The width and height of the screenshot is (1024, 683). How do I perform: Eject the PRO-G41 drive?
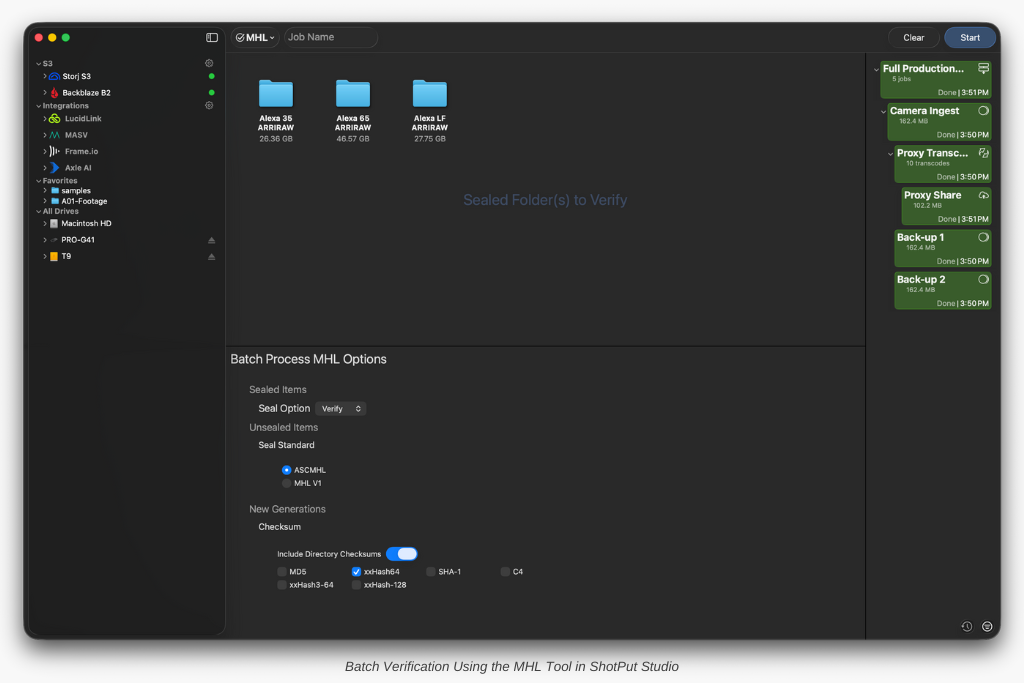(211, 240)
